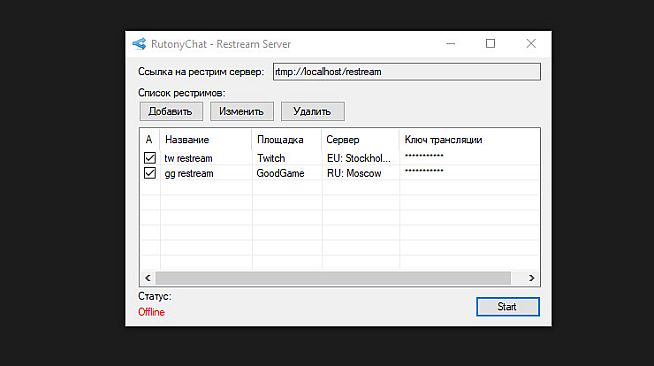Click the left arrow of horizontal scrollbar

[148, 278]
